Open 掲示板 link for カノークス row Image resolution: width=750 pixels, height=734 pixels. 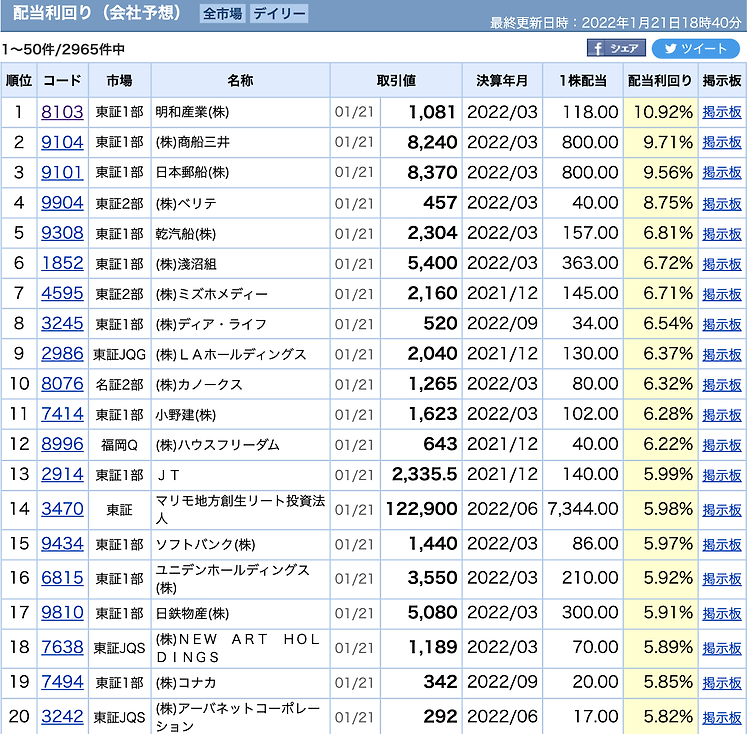coord(722,384)
